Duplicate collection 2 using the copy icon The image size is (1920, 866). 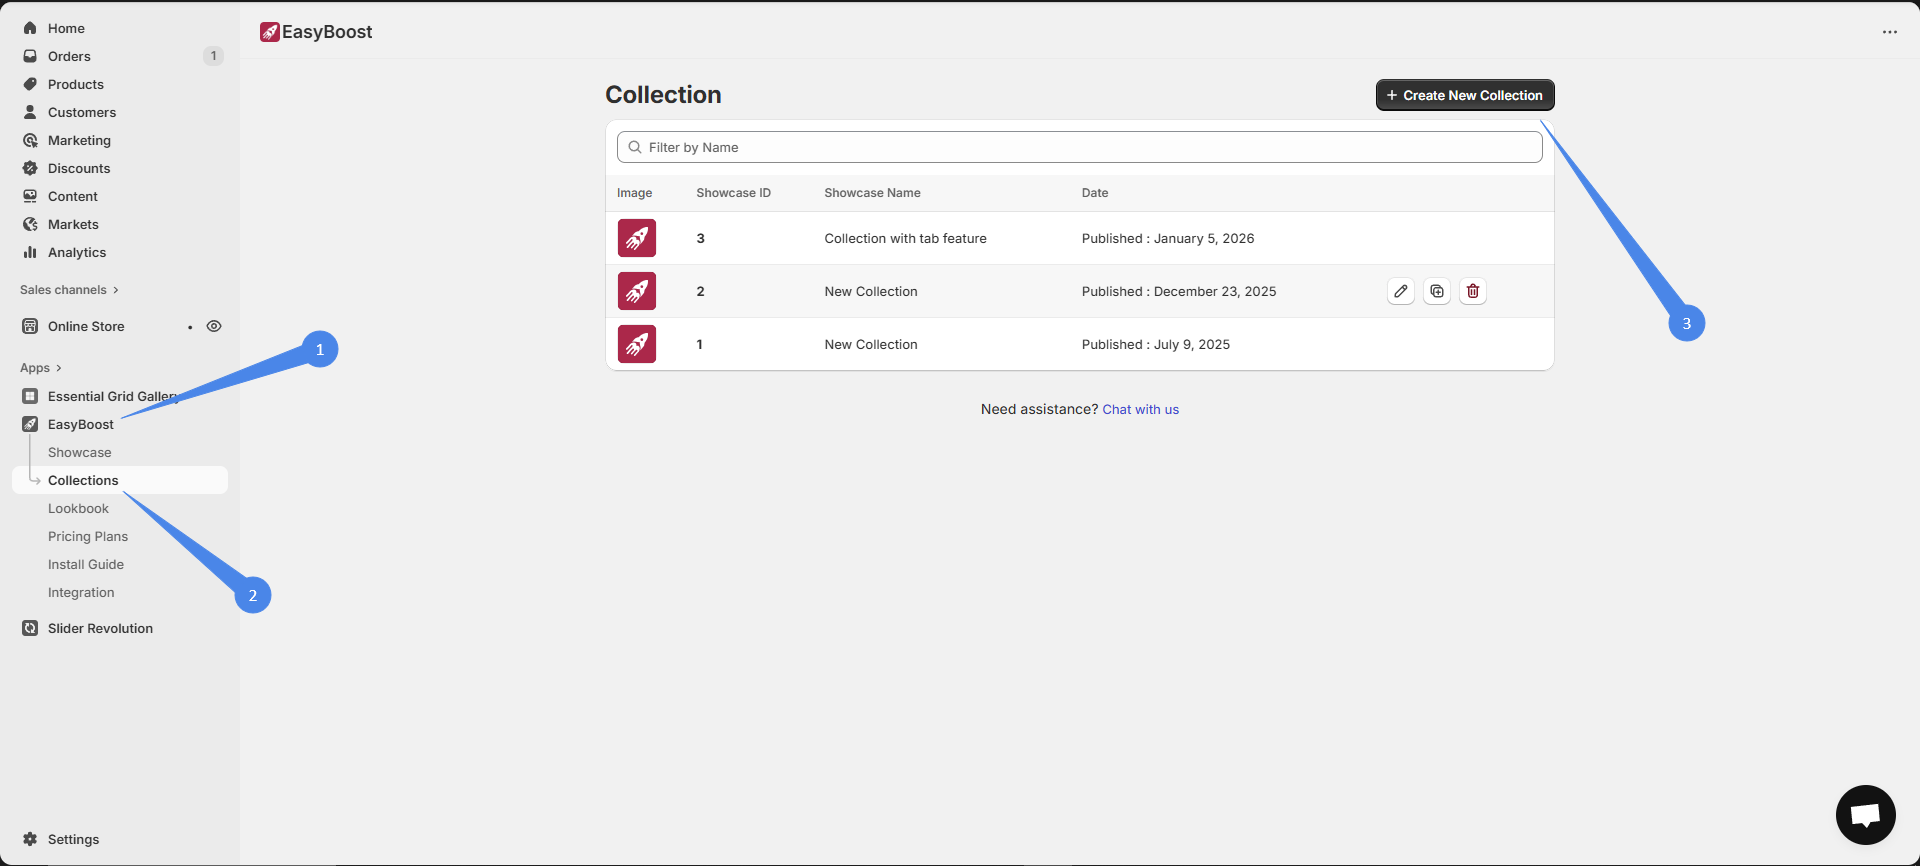pos(1436,291)
